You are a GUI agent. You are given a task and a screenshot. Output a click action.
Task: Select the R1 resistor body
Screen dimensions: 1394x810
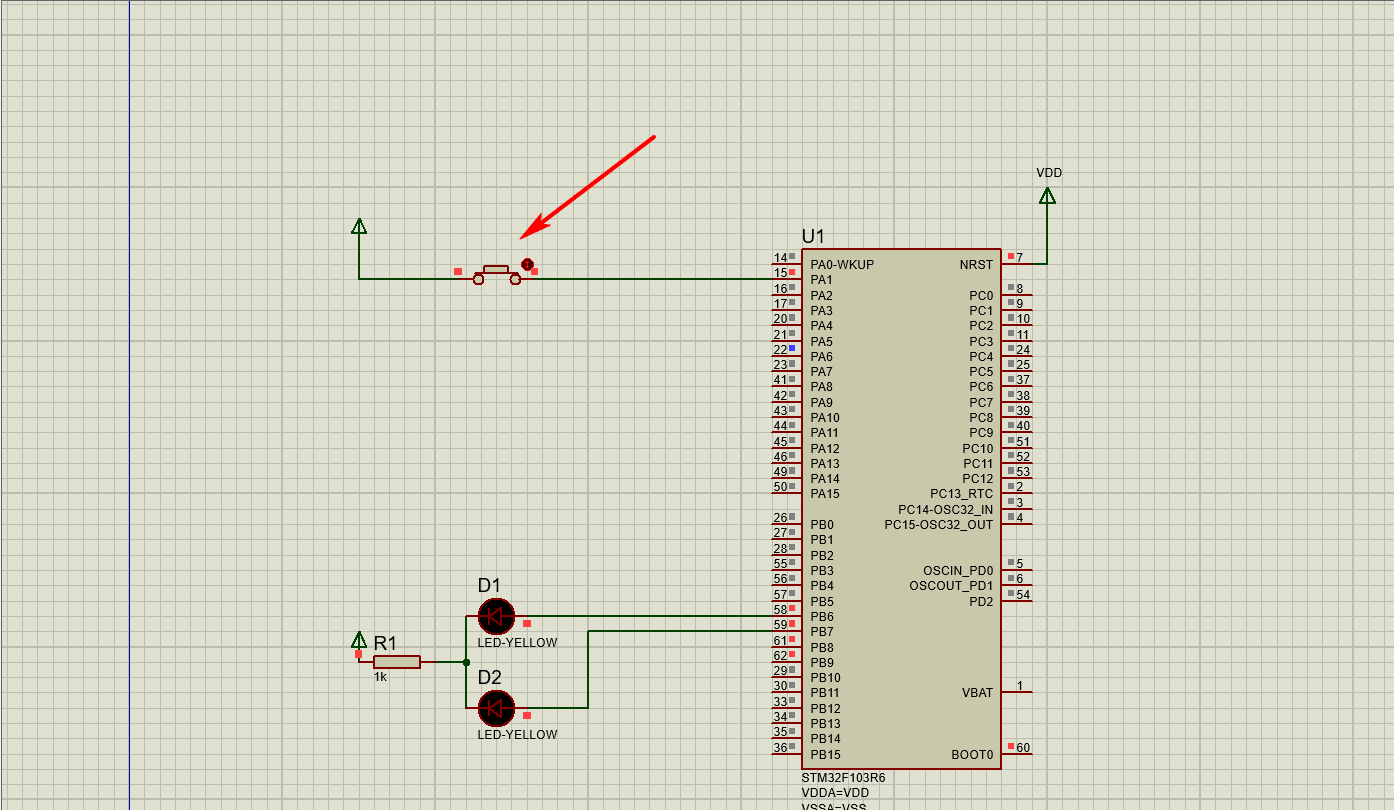point(397,662)
